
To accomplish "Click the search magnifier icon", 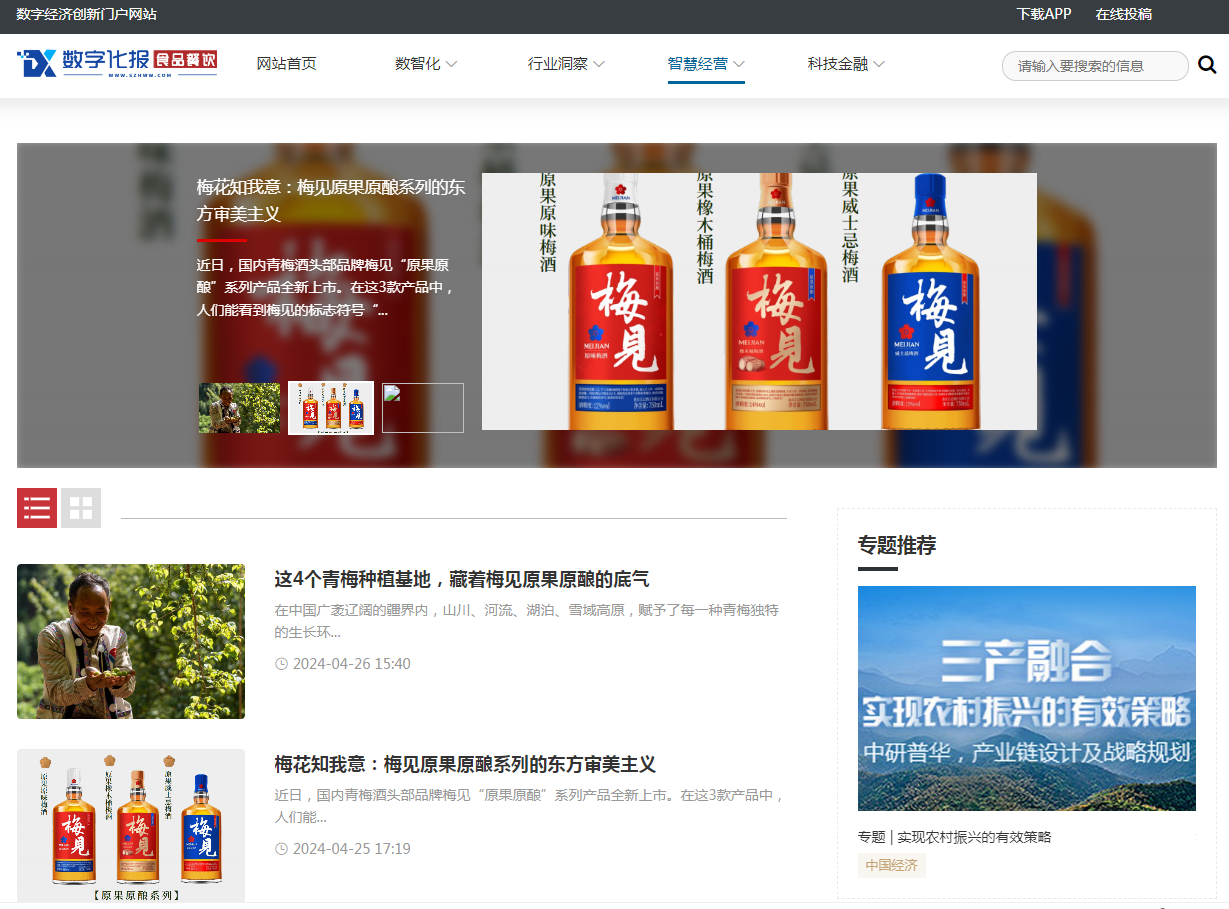I will (x=1207, y=65).
